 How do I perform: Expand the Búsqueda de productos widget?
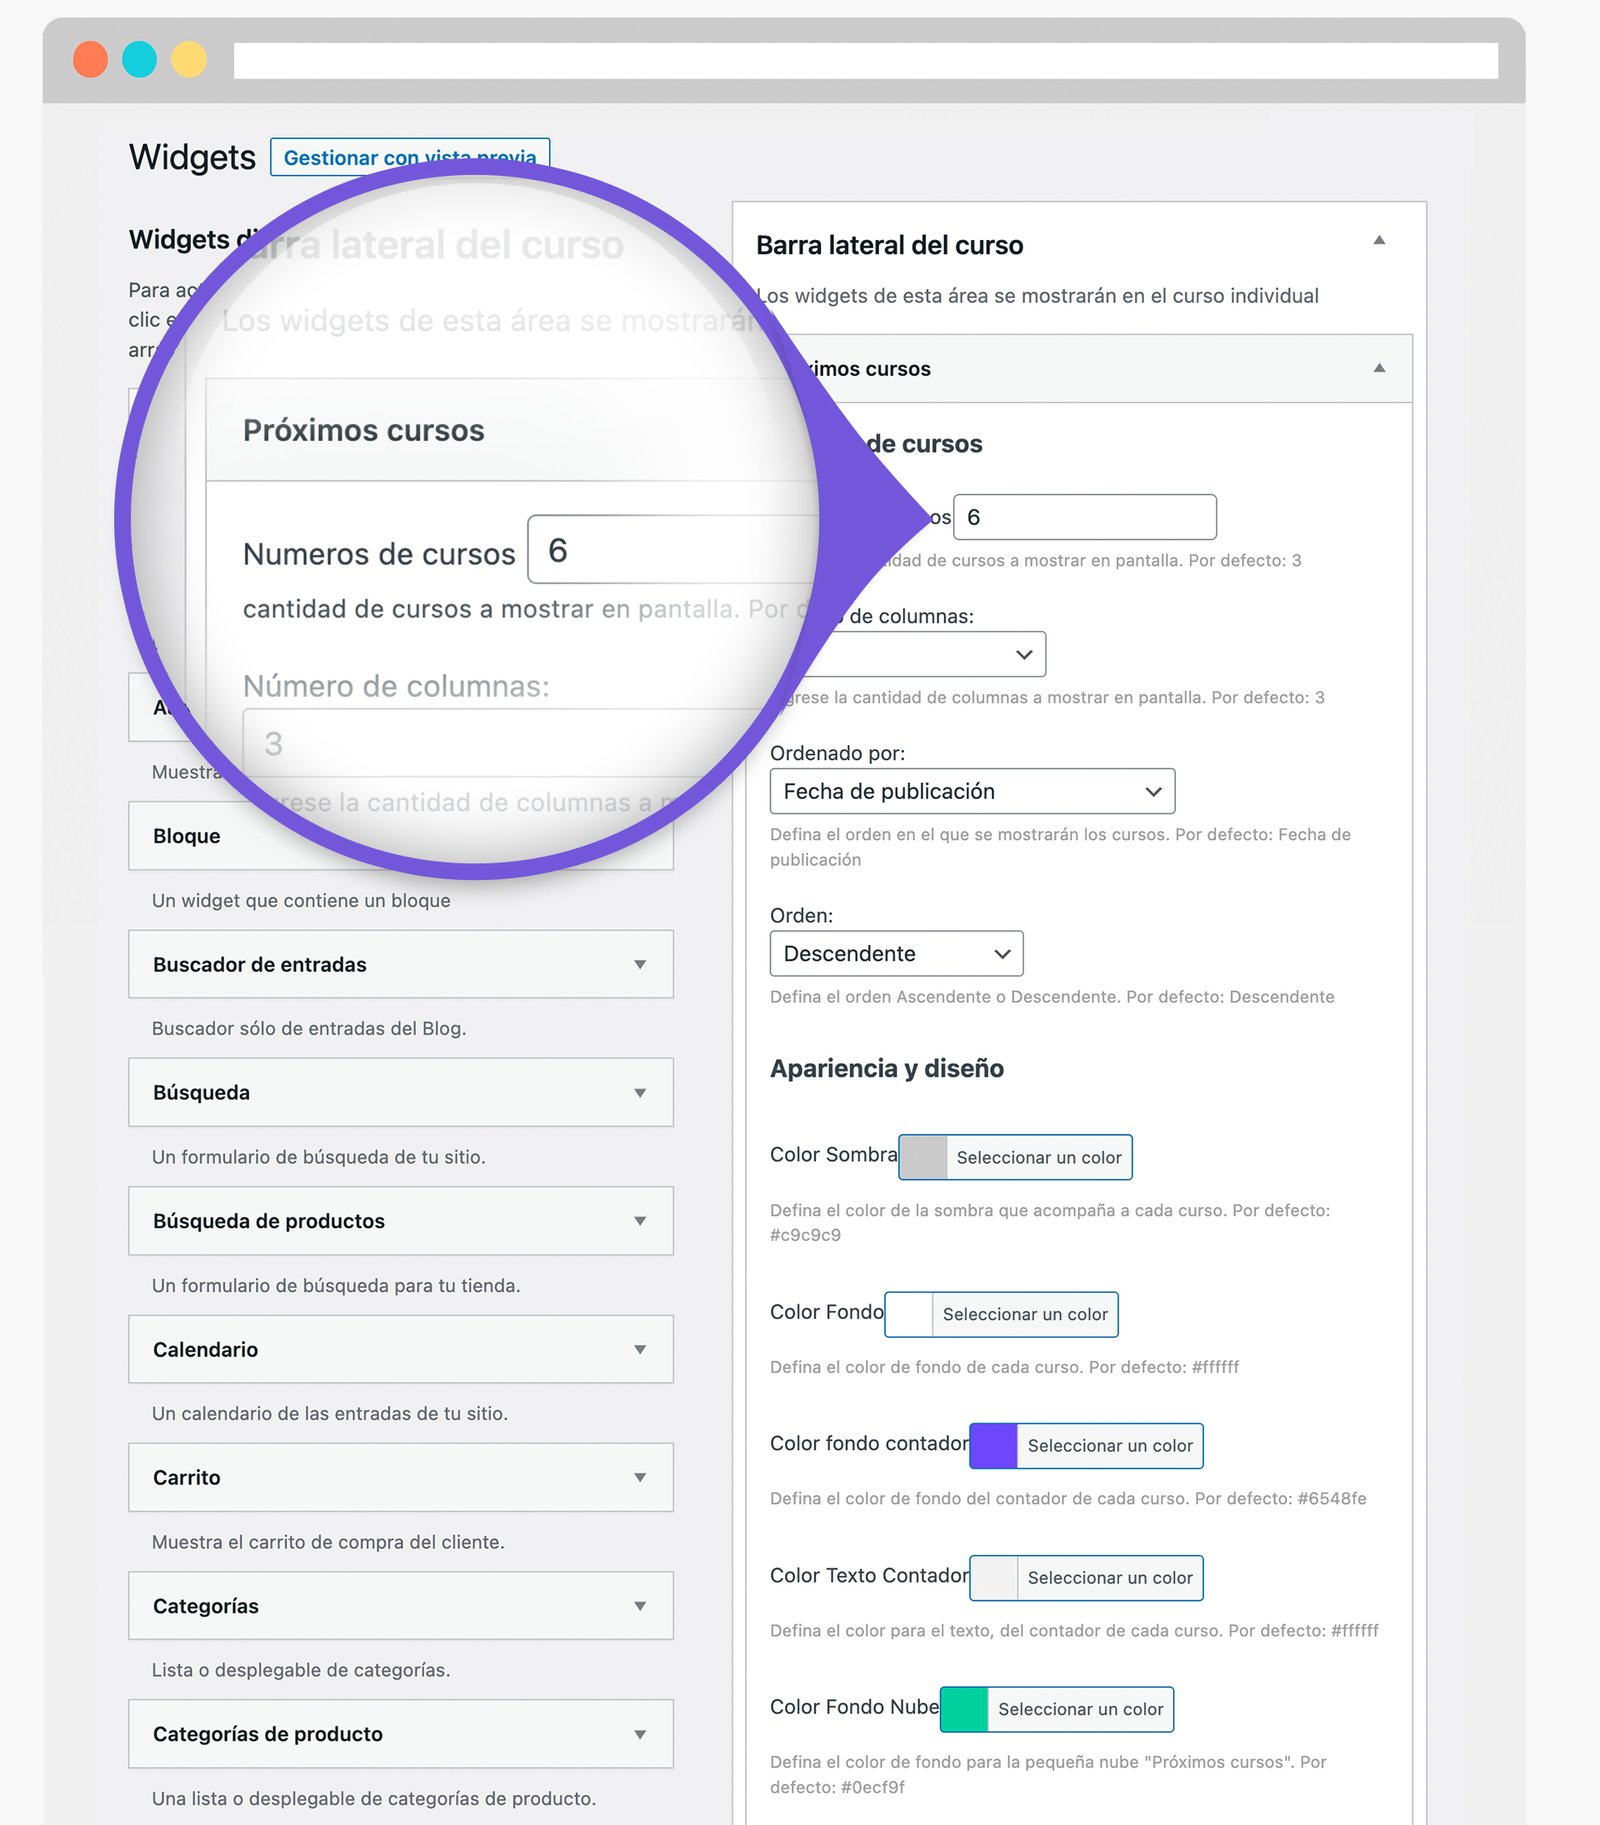(x=640, y=1221)
